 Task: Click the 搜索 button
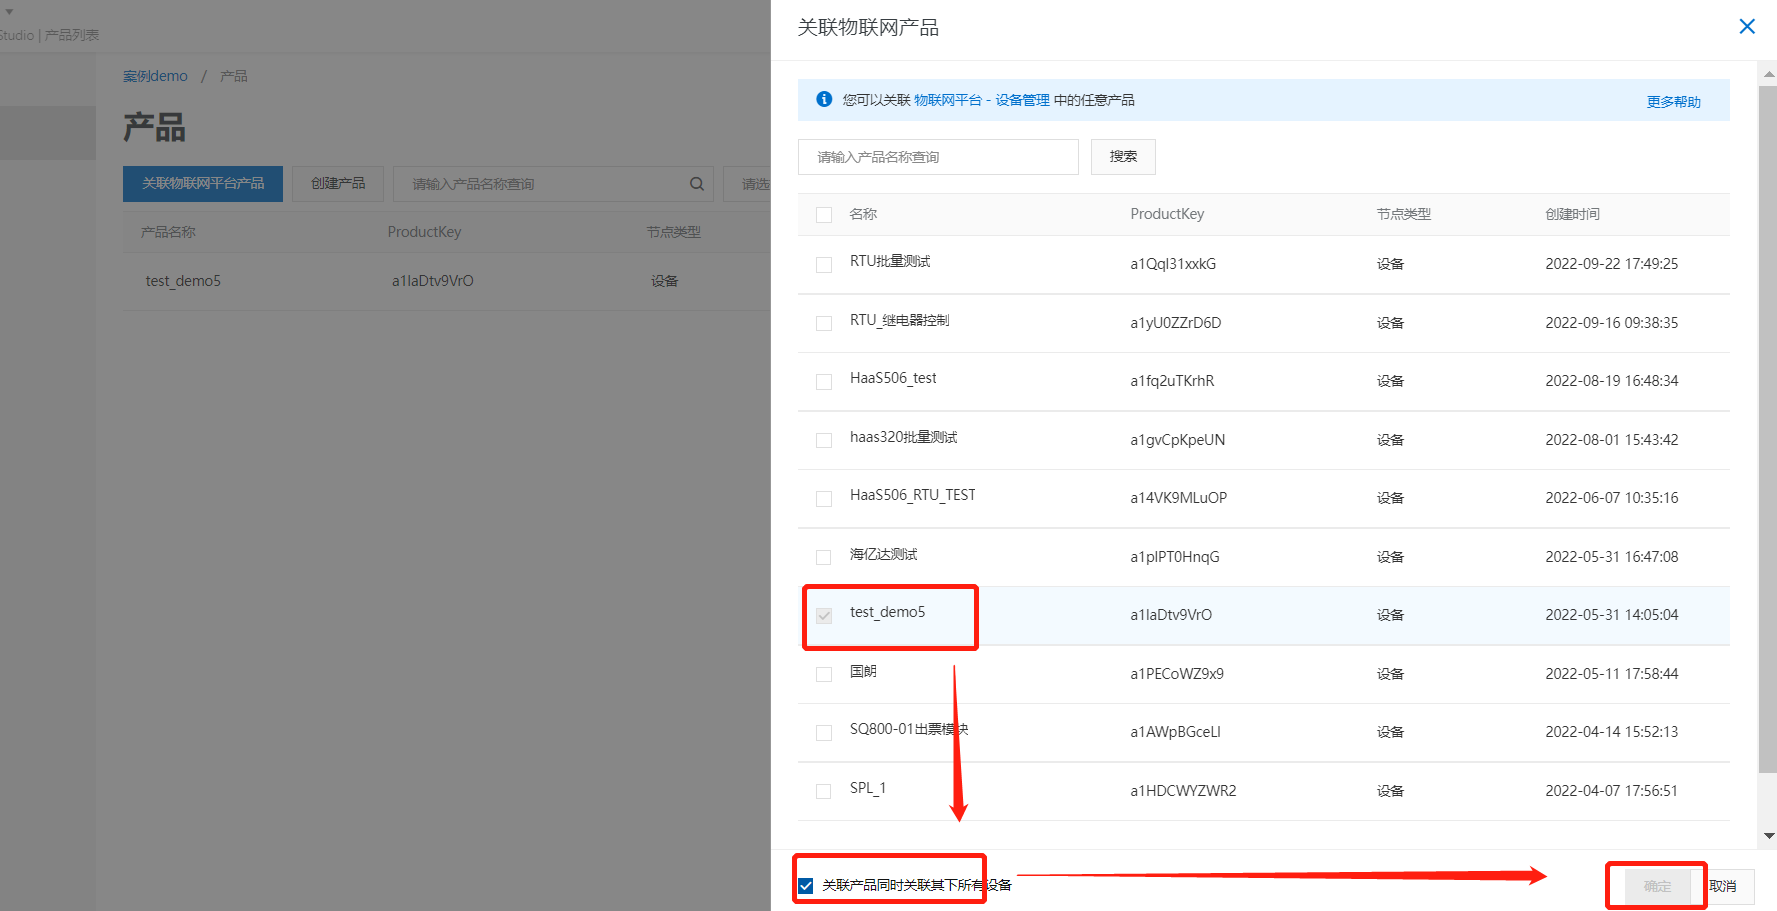1123,157
